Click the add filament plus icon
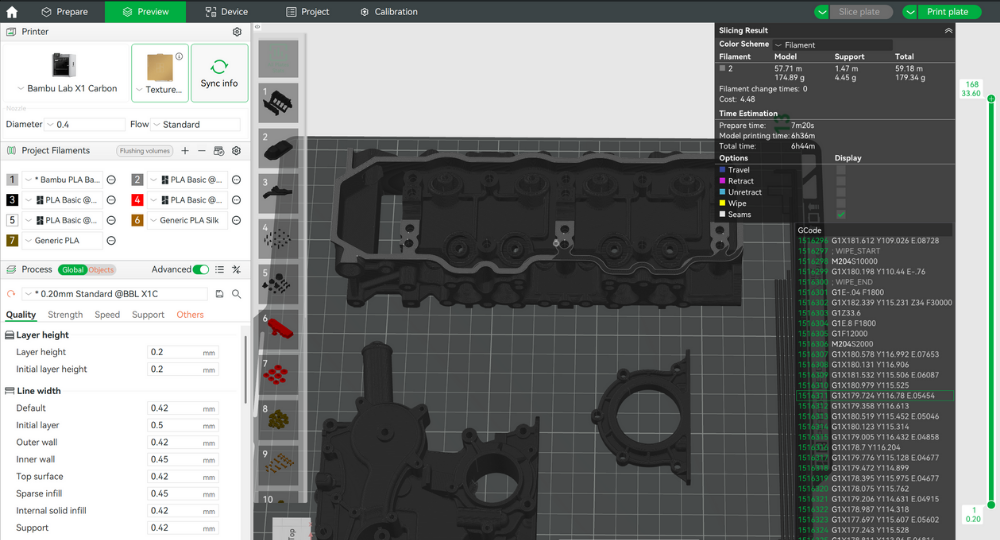Image resolution: width=1000 pixels, height=540 pixels. (184, 151)
